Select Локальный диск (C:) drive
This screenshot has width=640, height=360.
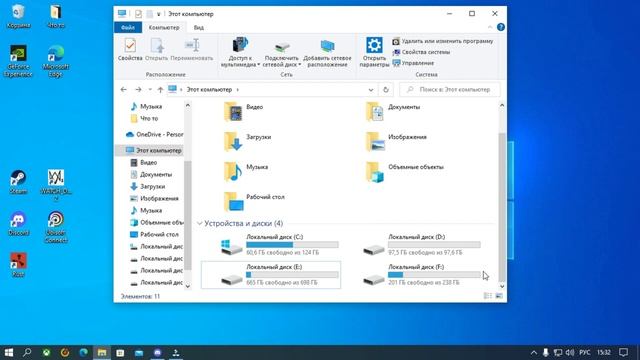tap(271, 244)
